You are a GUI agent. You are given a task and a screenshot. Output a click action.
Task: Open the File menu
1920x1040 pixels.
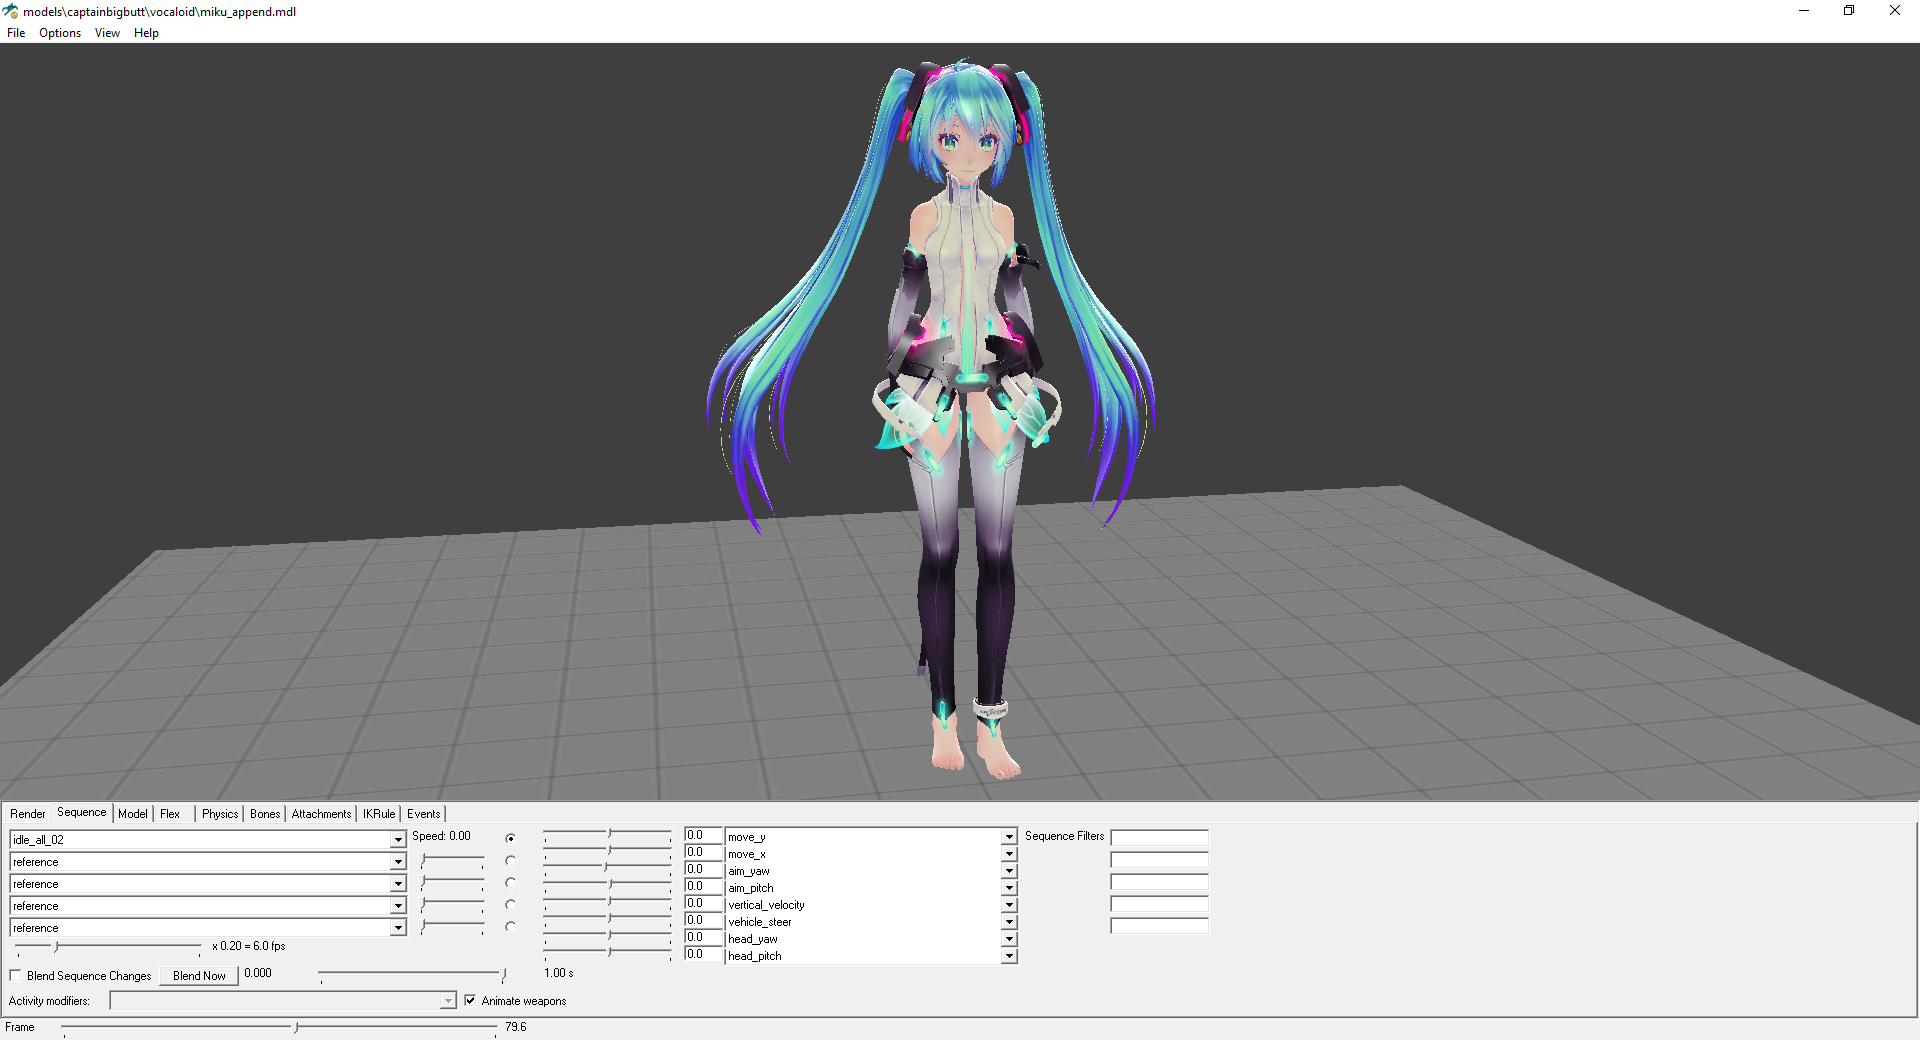(16, 33)
